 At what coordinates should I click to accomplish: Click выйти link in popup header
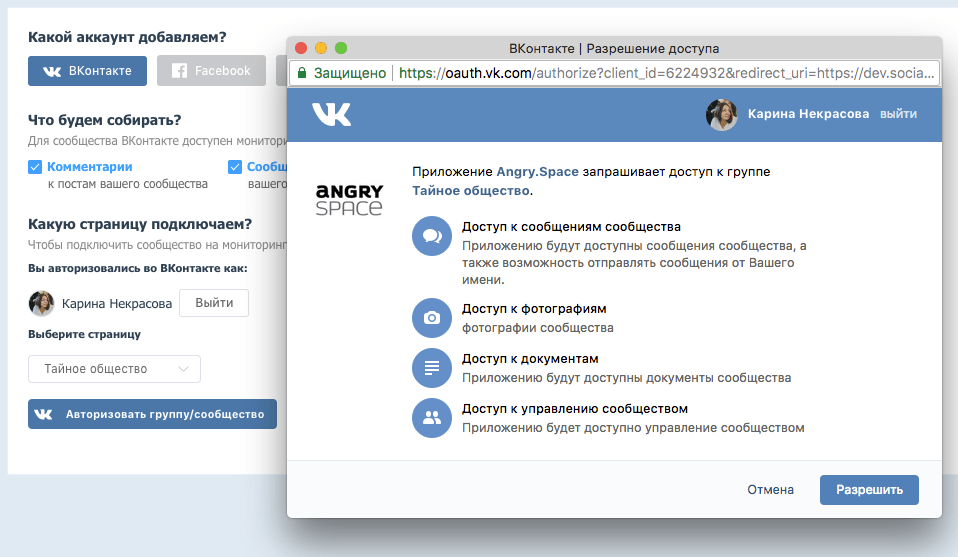[898, 114]
